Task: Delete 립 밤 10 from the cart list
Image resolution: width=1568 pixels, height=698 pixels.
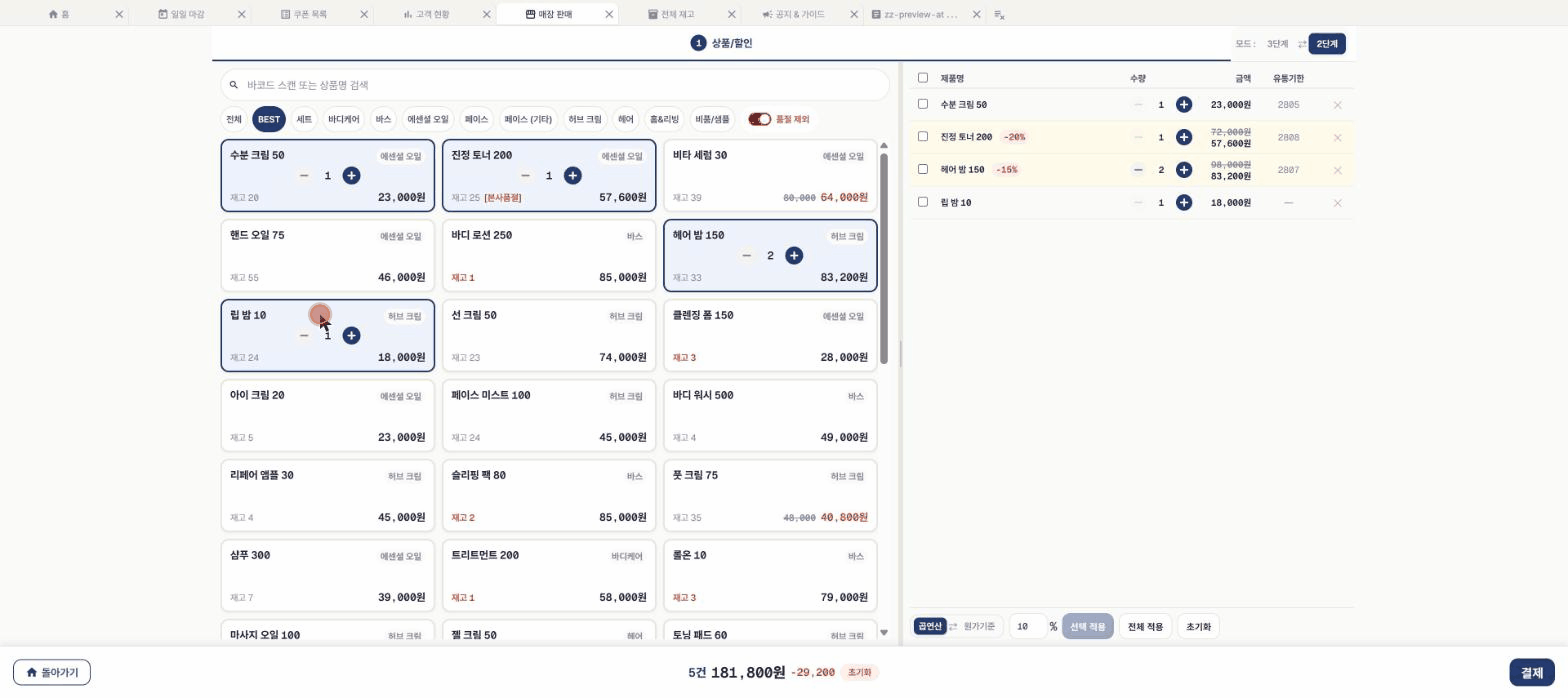Action: (1337, 203)
